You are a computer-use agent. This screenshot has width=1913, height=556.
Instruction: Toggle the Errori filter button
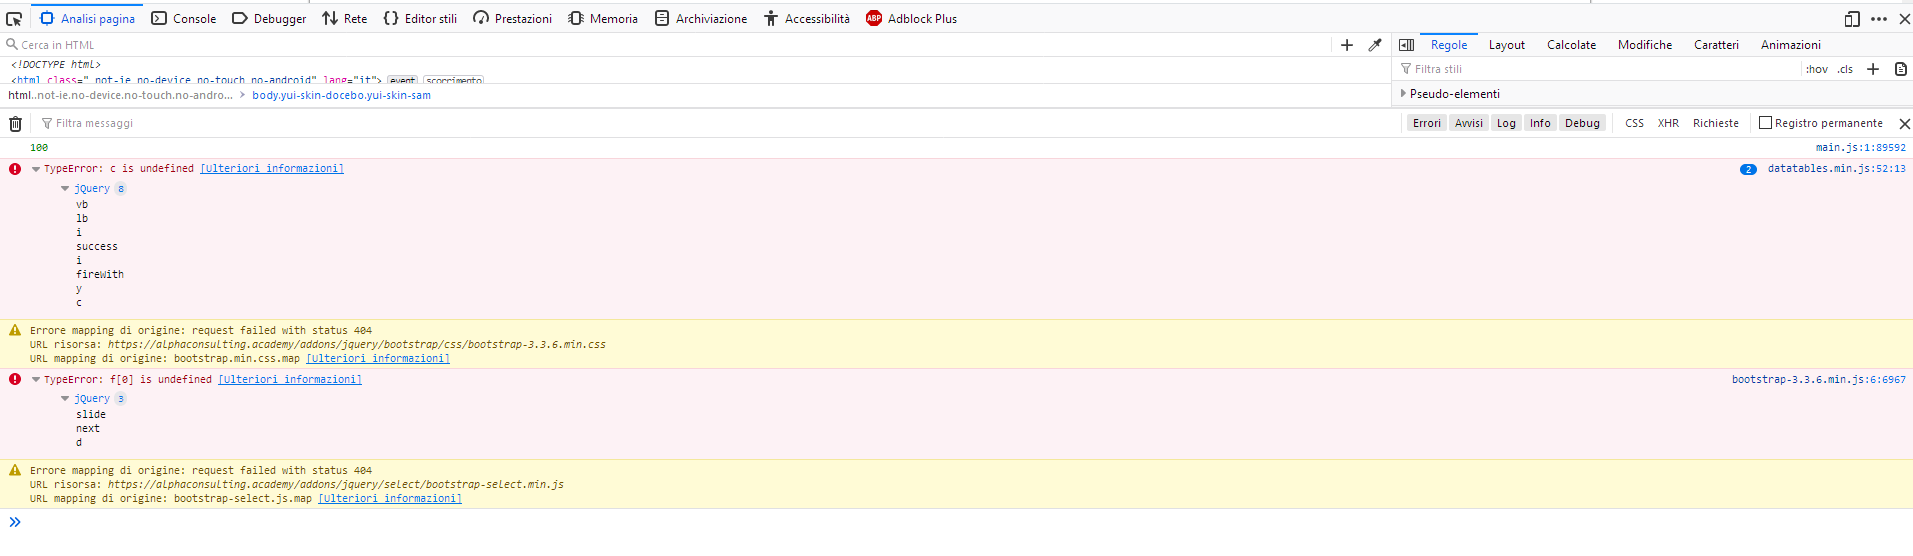pos(1426,123)
